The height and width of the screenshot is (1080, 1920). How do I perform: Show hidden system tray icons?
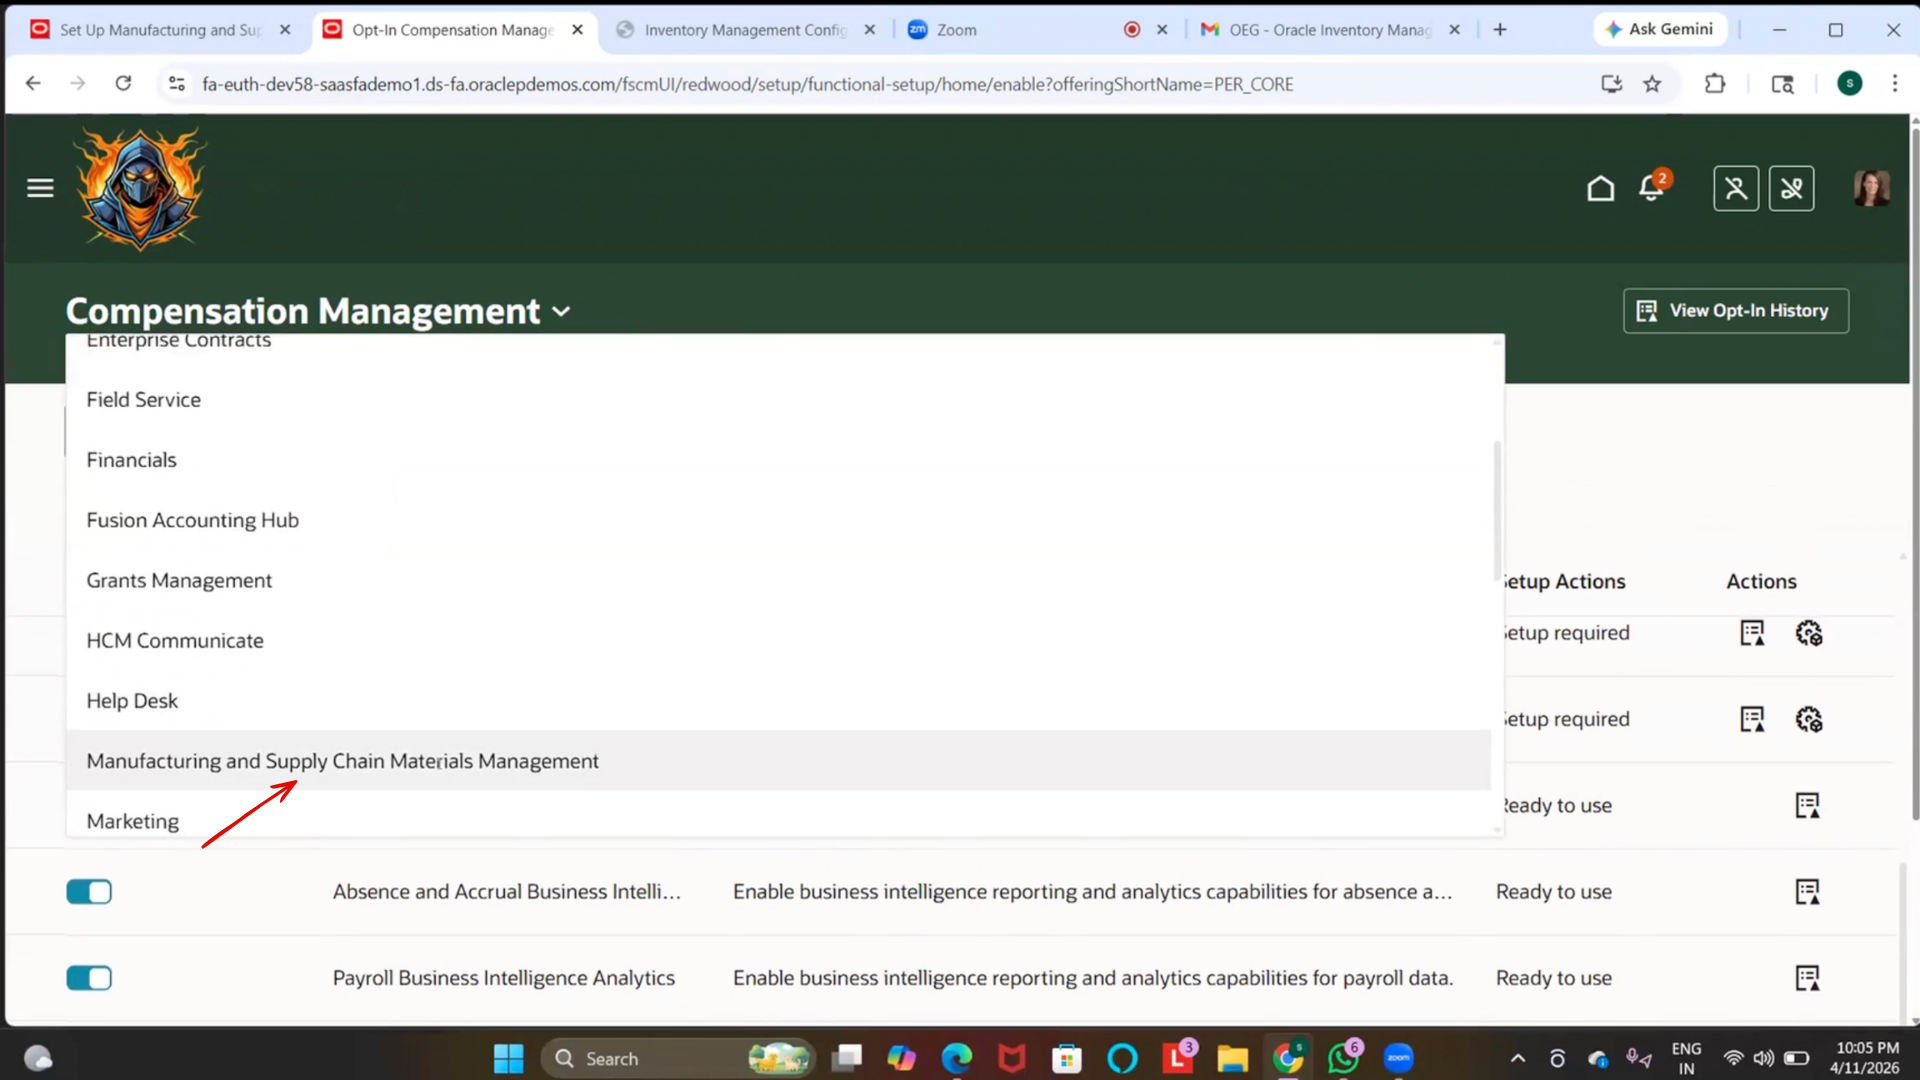[1517, 1058]
